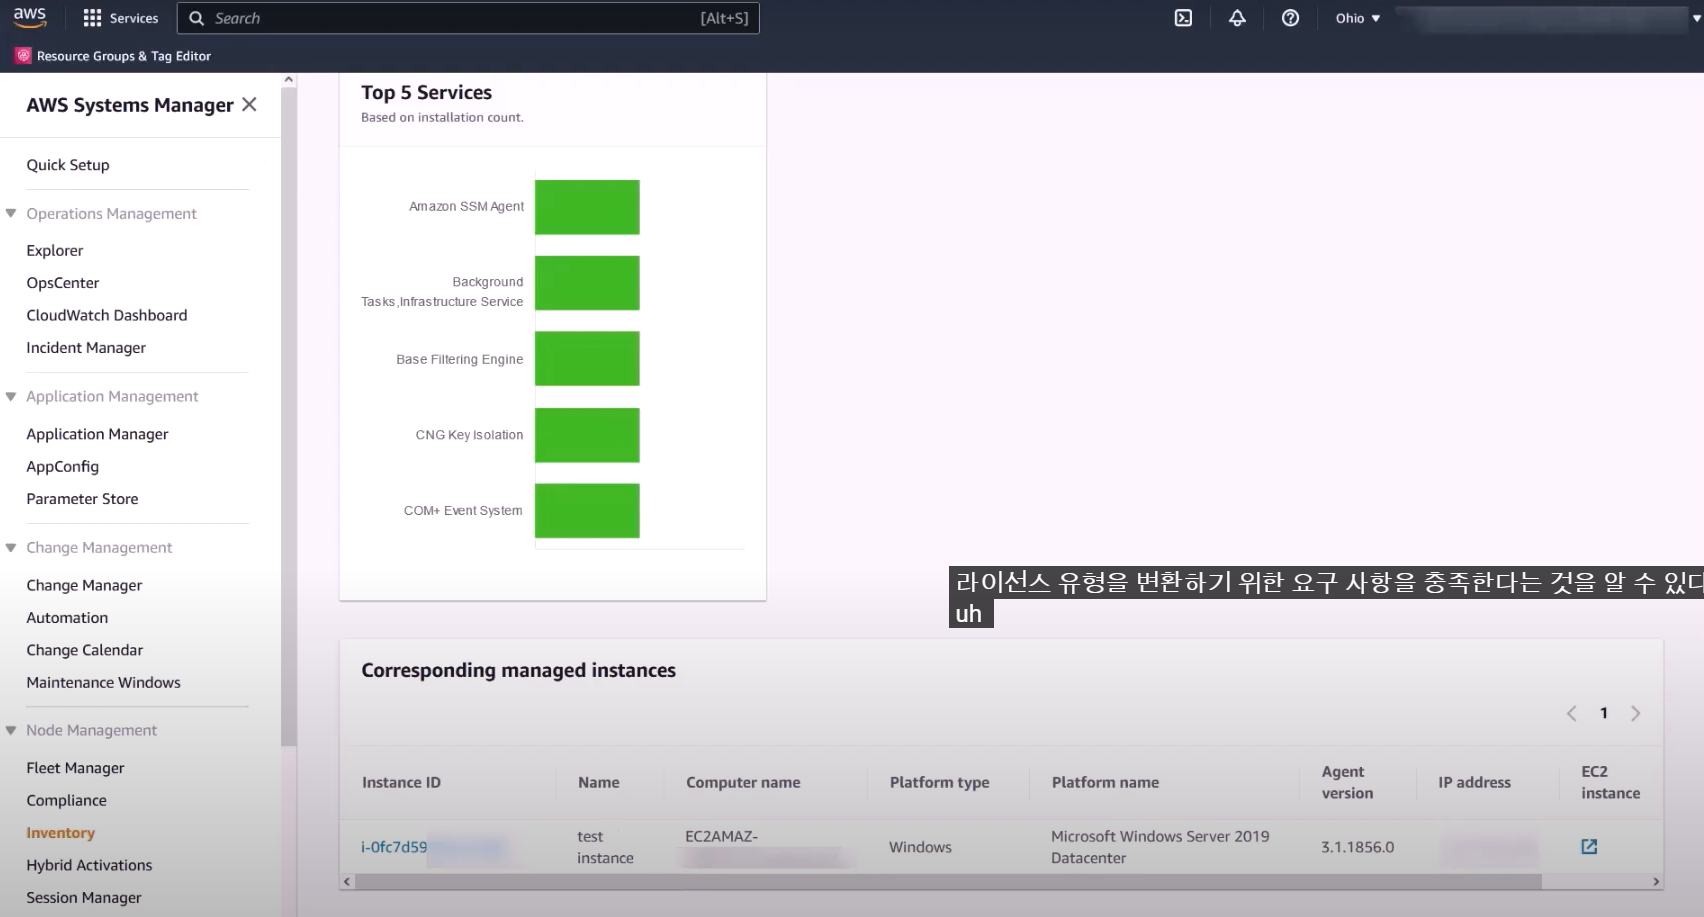Click the Instance ID column header

pos(401,783)
